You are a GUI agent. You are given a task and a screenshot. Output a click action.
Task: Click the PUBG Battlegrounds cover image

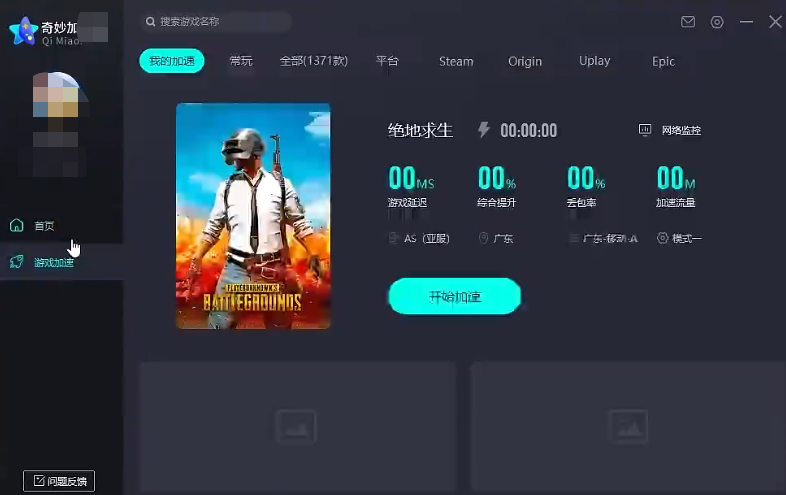click(x=253, y=216)
